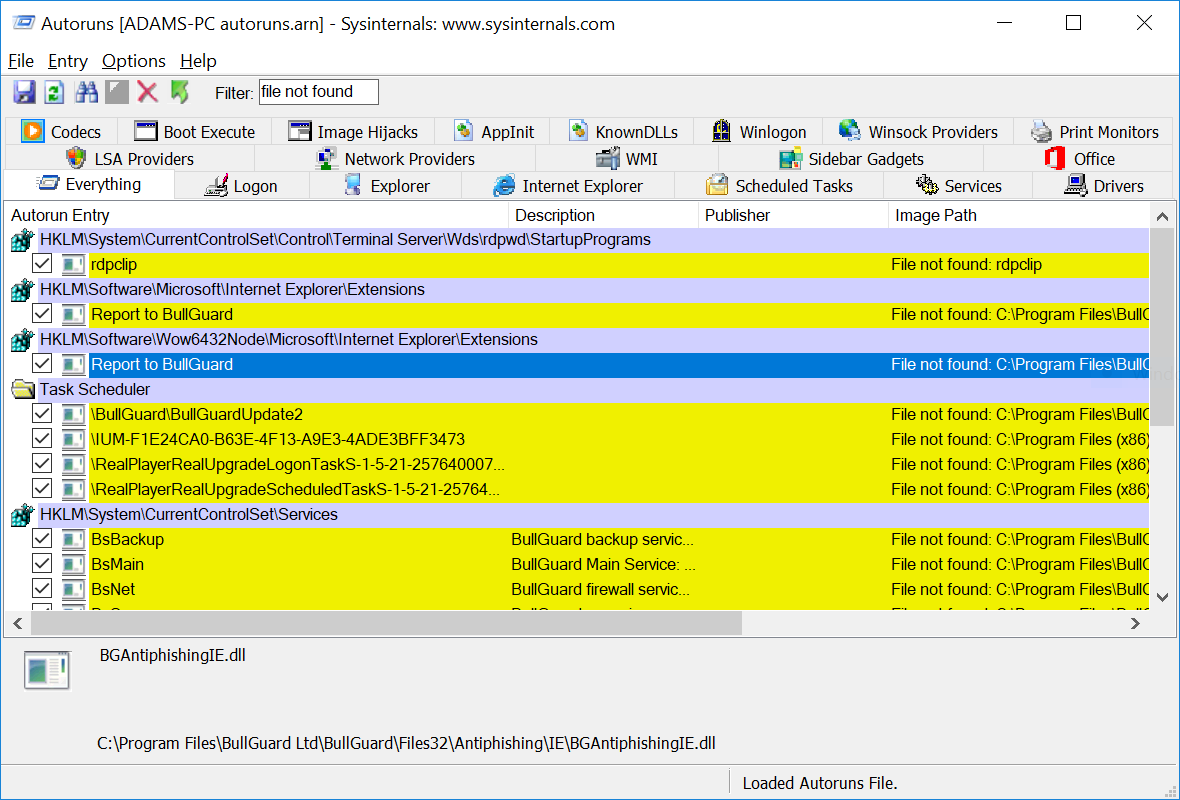Click the Find binoculars icon
The height and width of the screenshot is (800, 1180).
(x=86, y=92)
